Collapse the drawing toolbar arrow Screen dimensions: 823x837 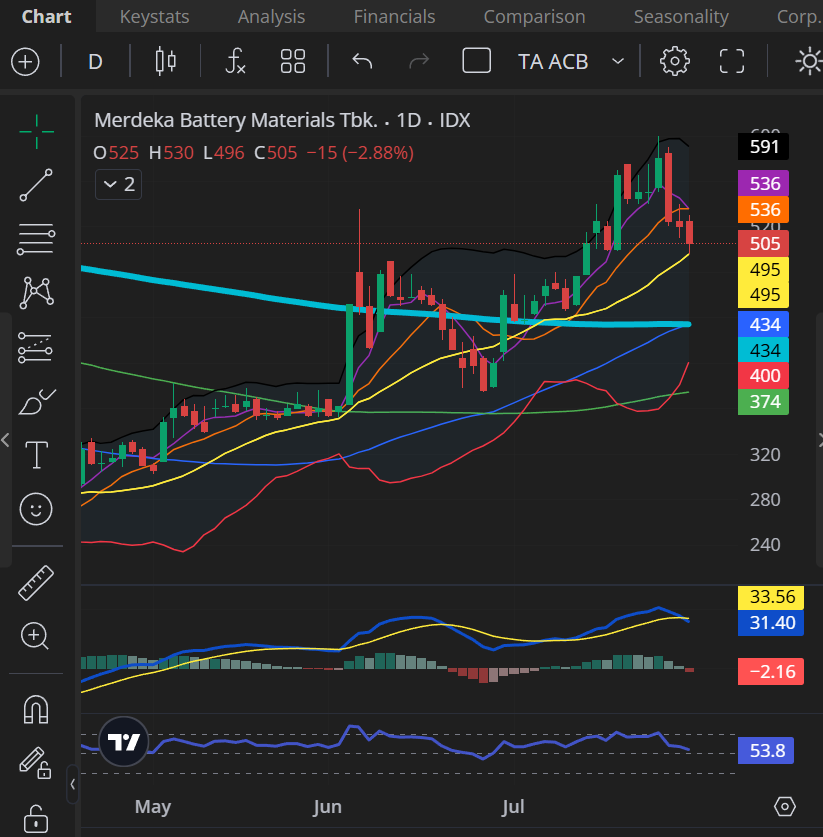(73, 784)
